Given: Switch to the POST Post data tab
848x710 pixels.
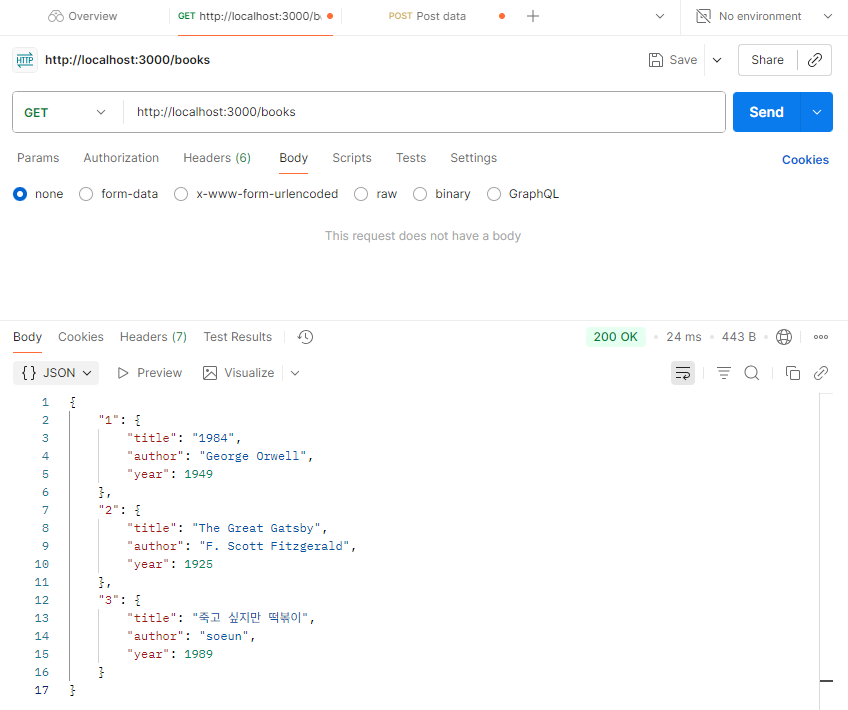Looking at the screenshot, I should pyautogui.click(x=427, y=16).
